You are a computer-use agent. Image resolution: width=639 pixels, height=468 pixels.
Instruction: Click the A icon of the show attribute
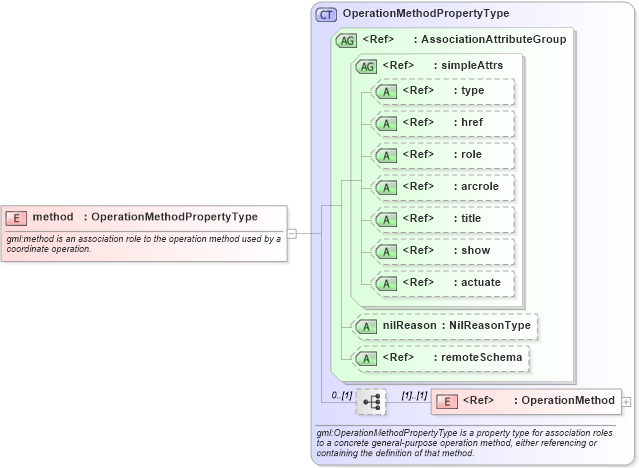386,252
